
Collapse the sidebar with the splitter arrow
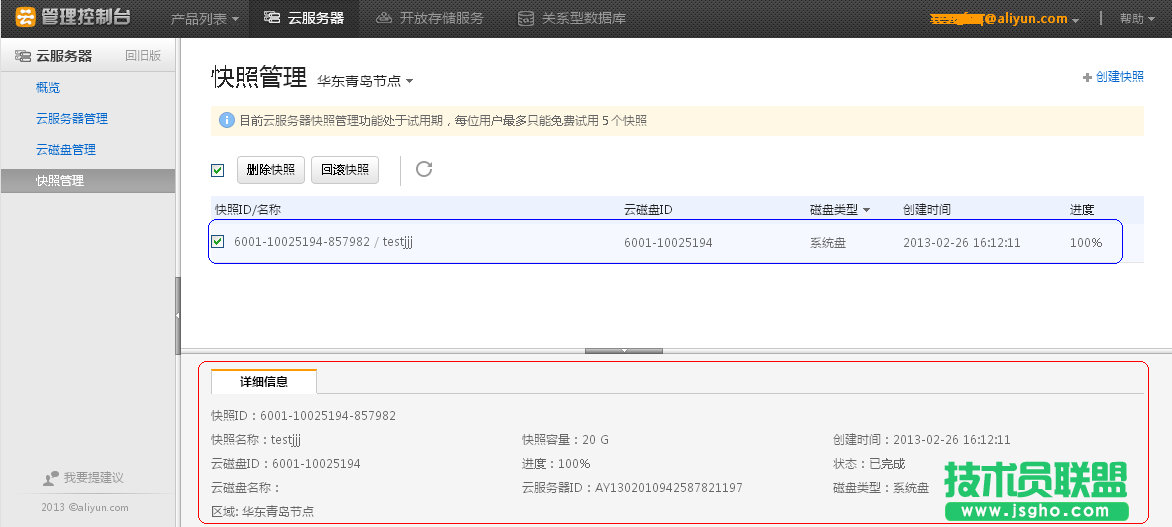(178, 315)
